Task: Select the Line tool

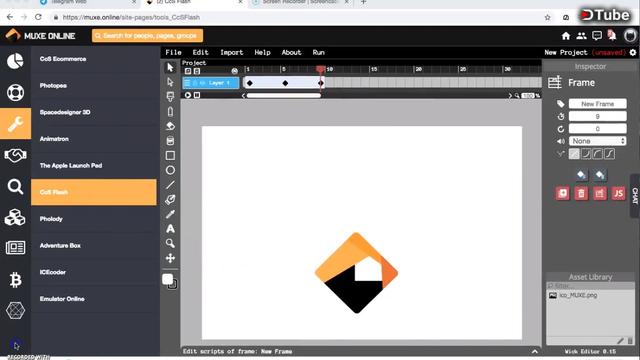Action: pos(170,185)
